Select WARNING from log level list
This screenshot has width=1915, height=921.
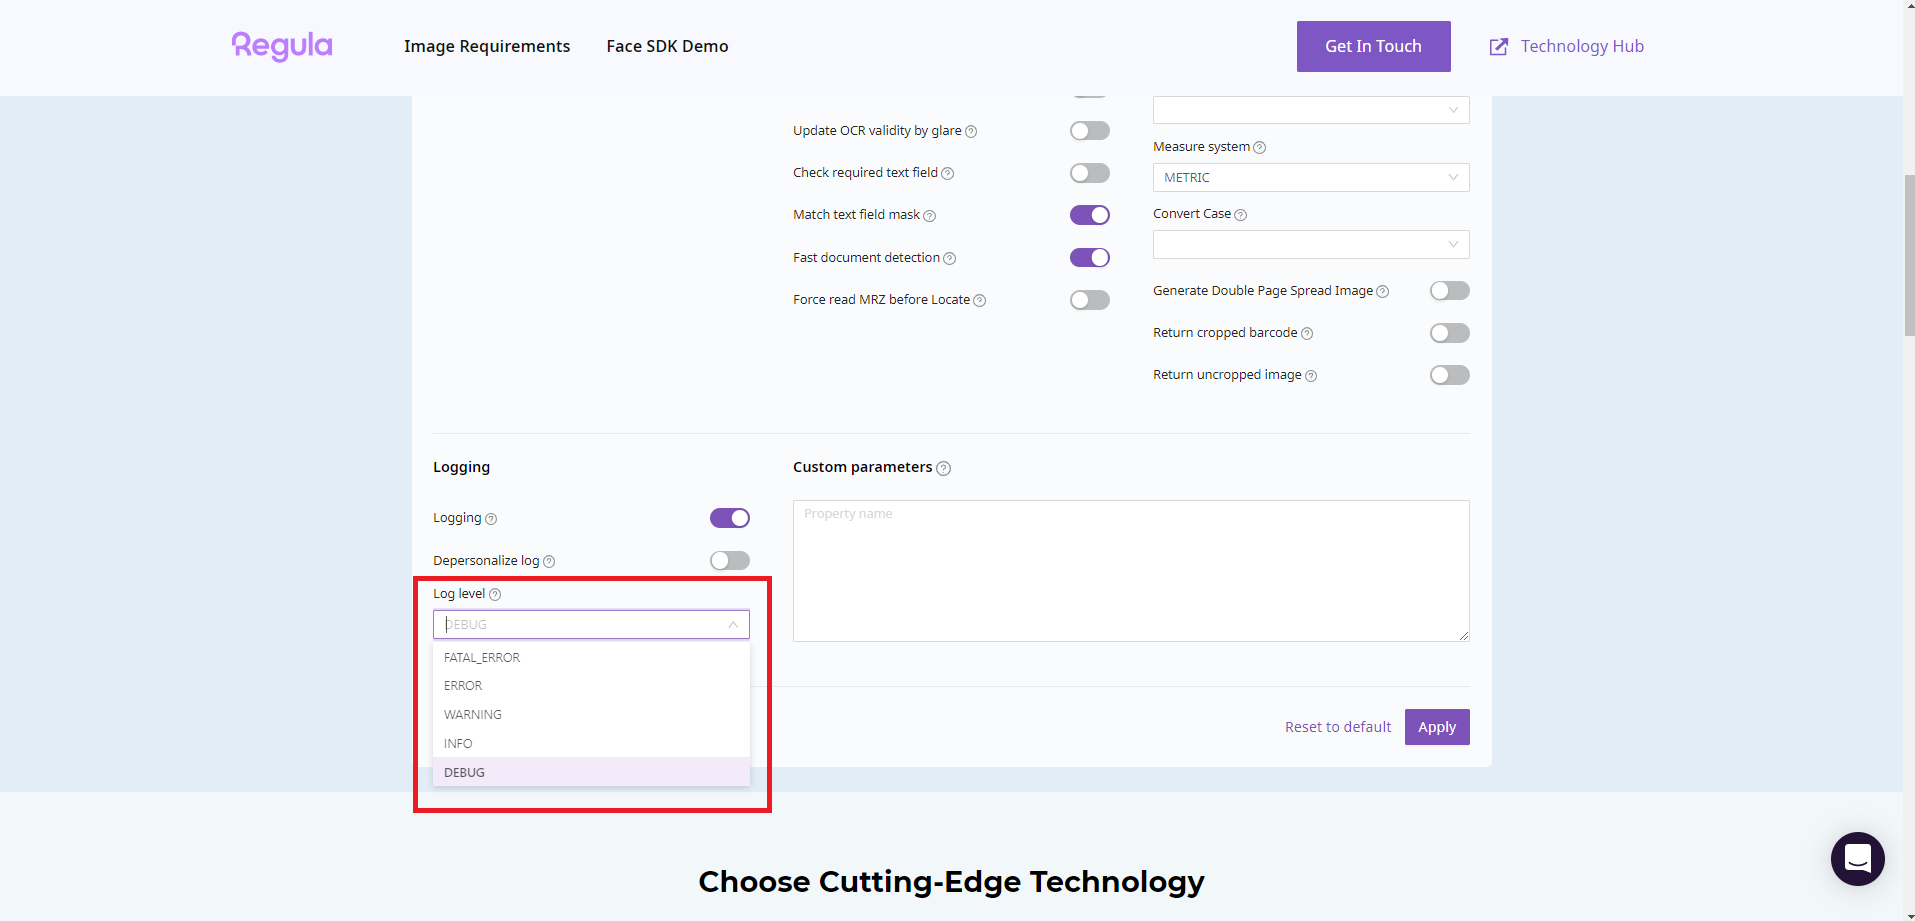[x=473, y=715]
